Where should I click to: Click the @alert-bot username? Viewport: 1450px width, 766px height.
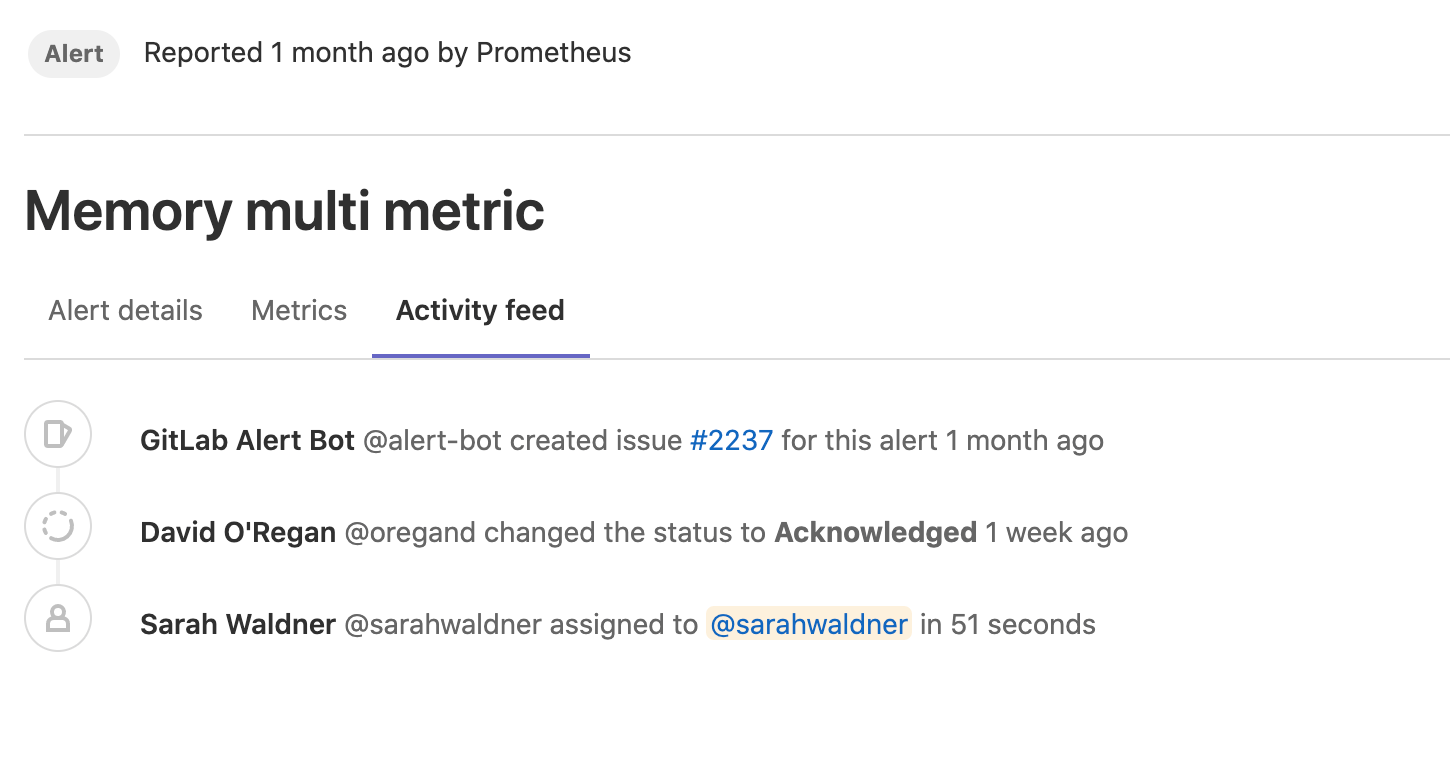[432, 440]
